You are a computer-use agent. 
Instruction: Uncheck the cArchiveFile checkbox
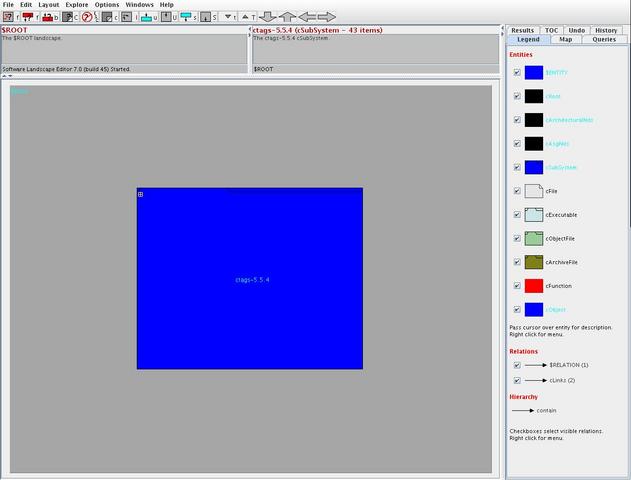point(517,262)
